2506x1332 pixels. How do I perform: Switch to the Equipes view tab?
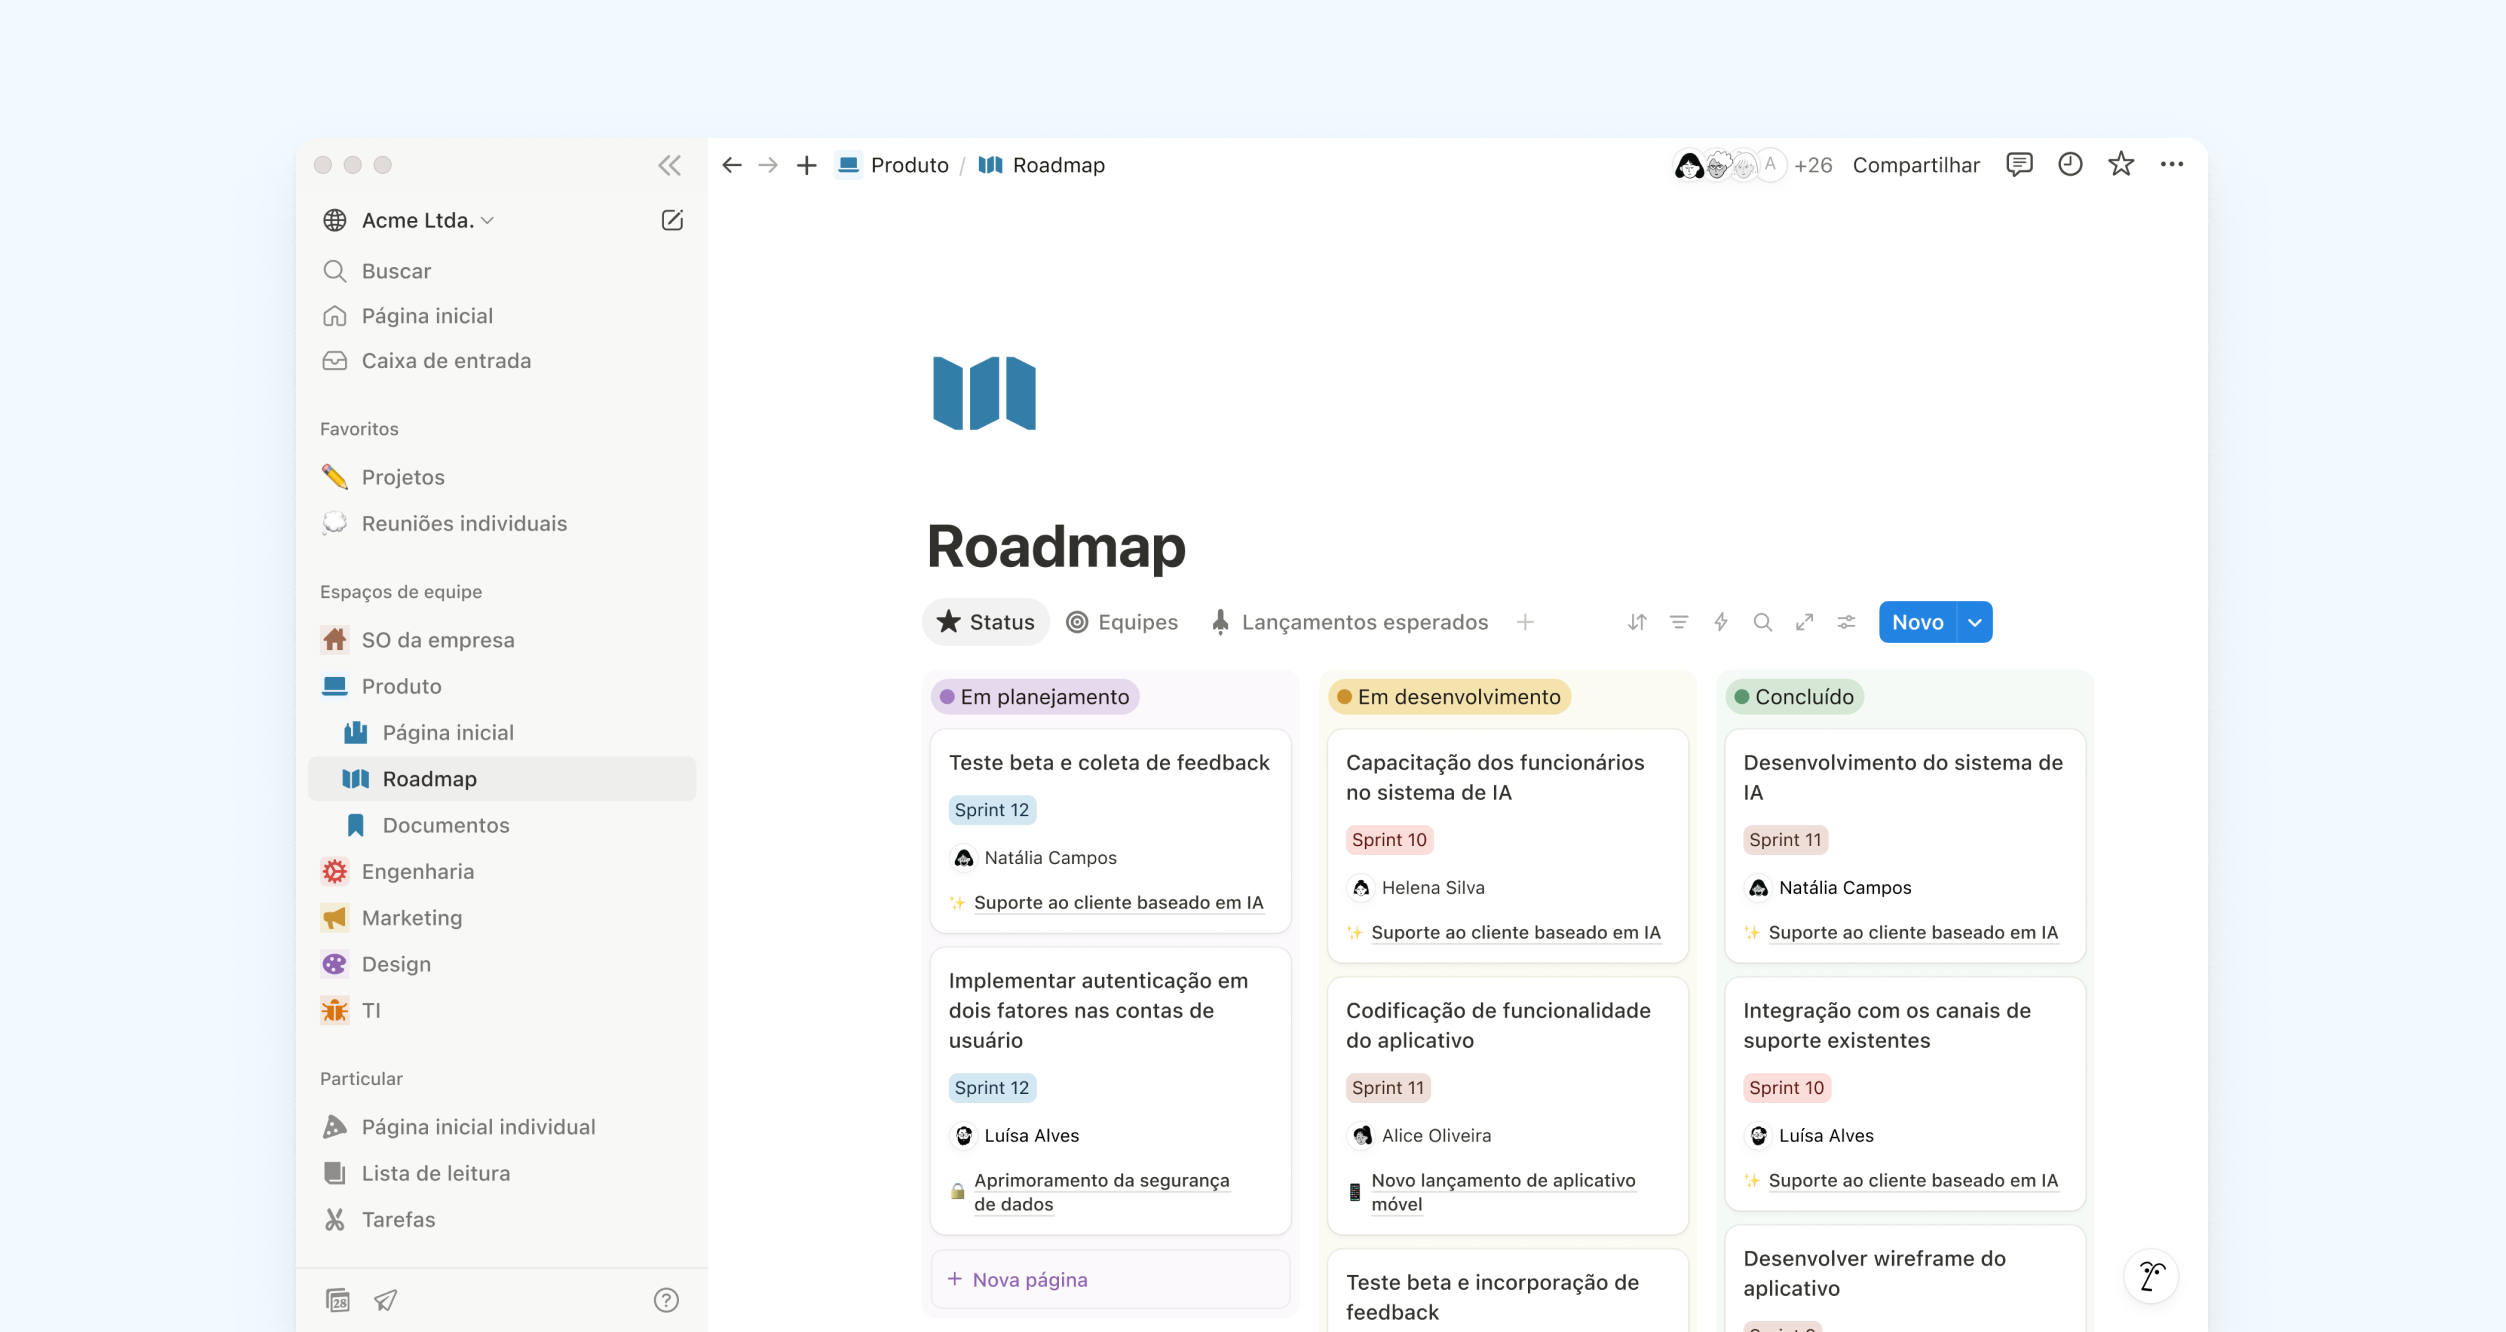point(1122,622)
